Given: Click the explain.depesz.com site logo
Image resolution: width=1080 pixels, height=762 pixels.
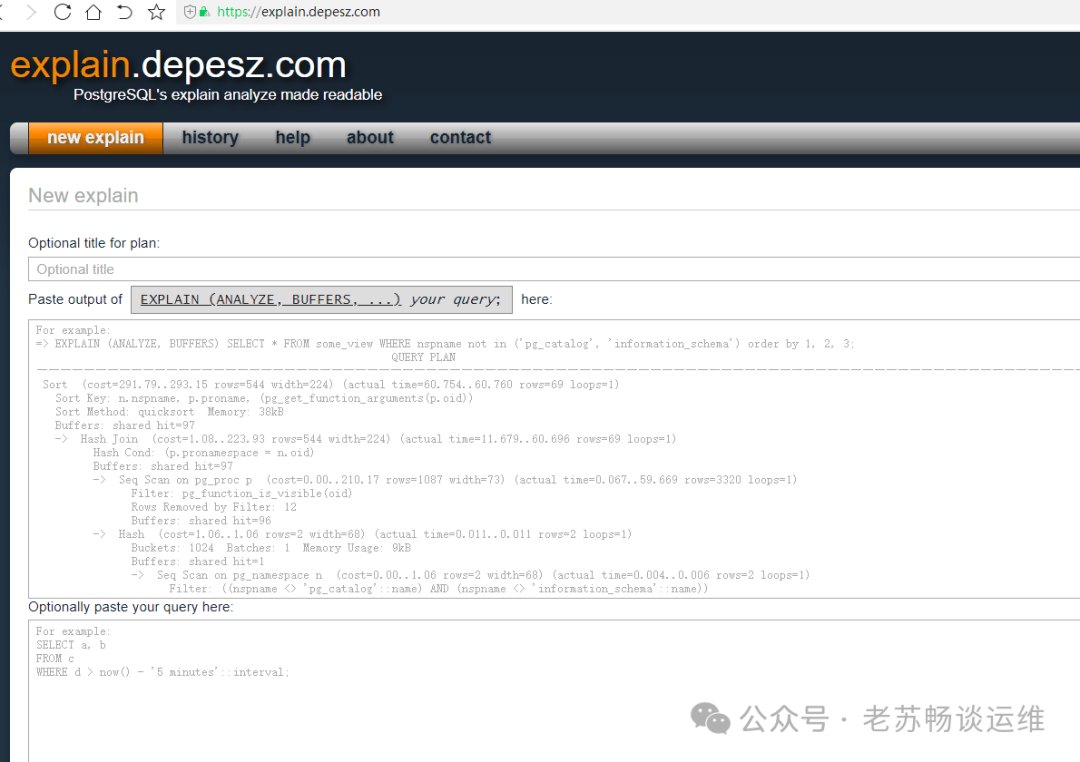Looking at the screenshot, I should [x=178, y=65].
